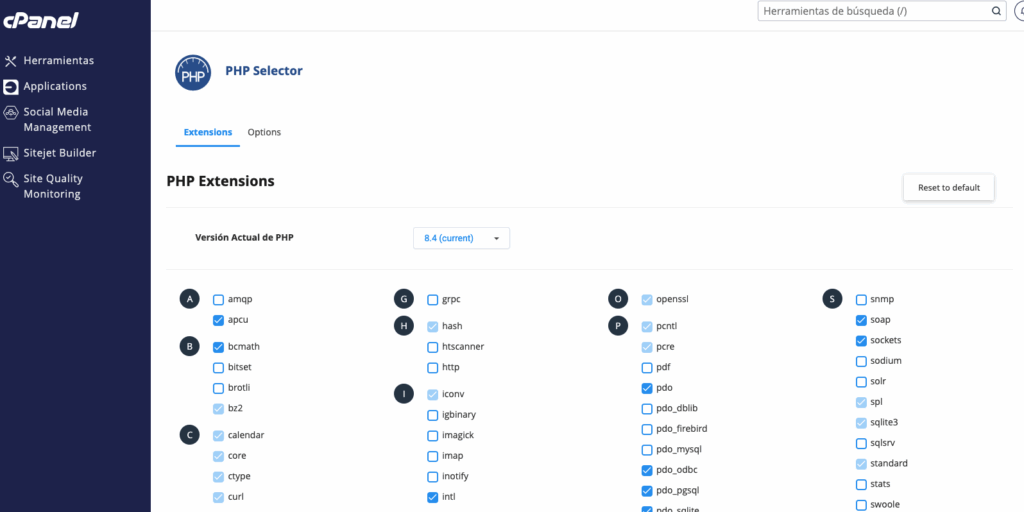Uncheck the pdo extension
This screenshot has height=512, width=1024.
point(647,388)
